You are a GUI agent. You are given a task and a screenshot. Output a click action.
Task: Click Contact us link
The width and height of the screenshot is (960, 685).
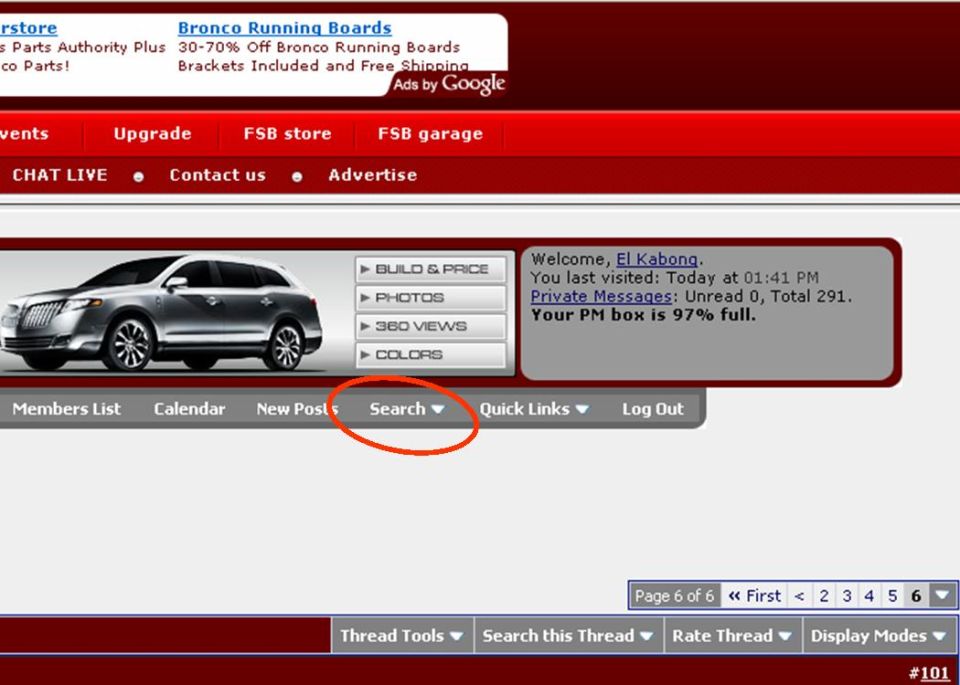point(217,175)
